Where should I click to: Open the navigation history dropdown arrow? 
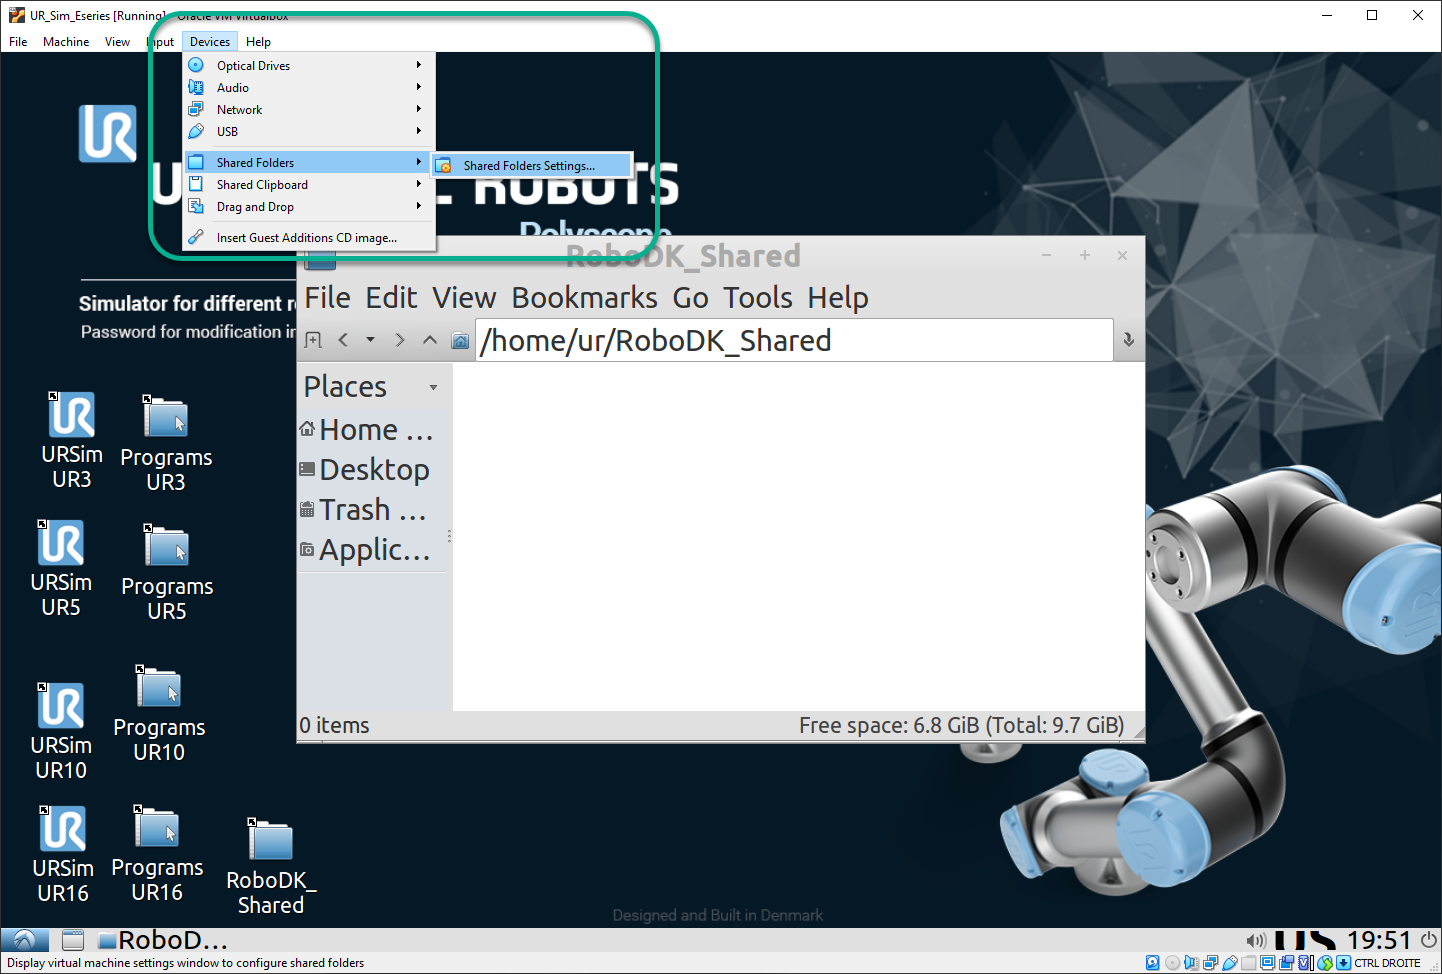click(370, 340)
